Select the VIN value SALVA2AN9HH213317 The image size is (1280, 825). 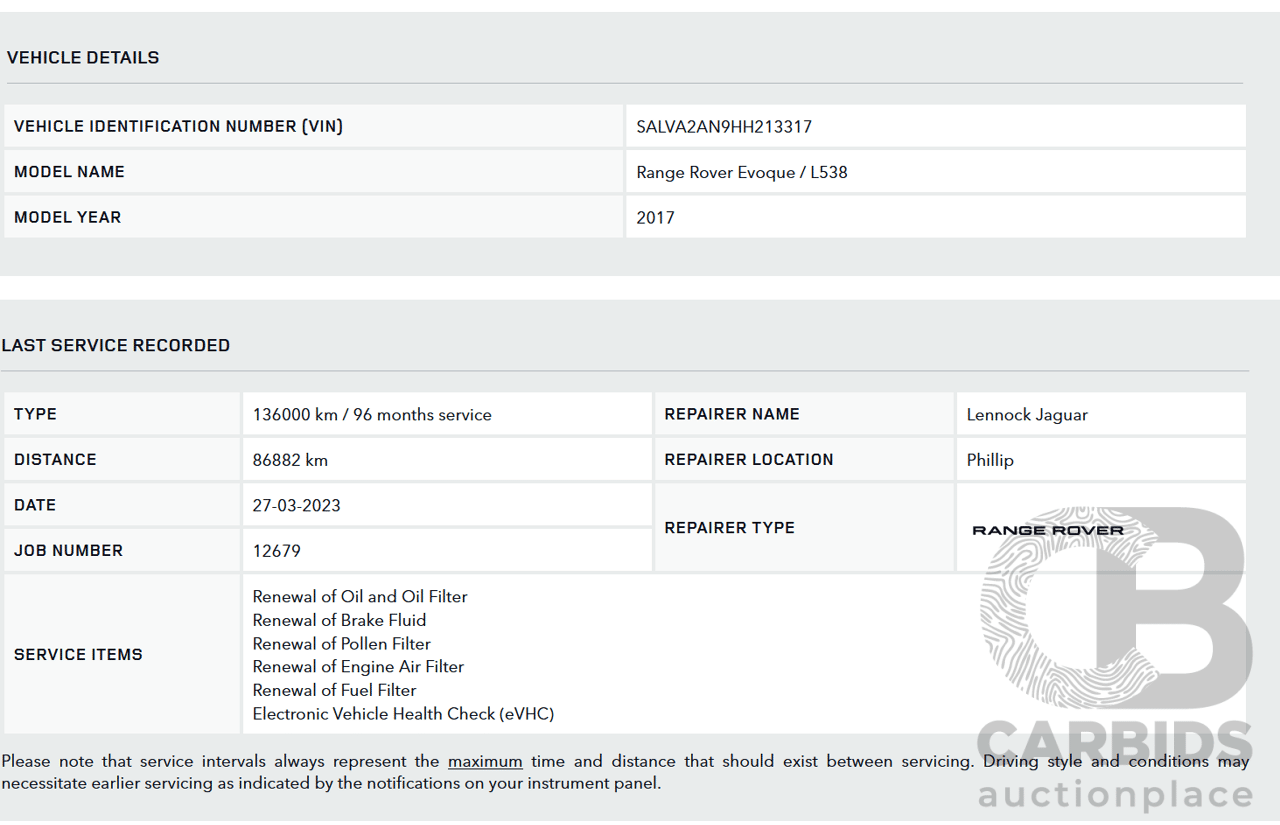click(x=724, y=127)
